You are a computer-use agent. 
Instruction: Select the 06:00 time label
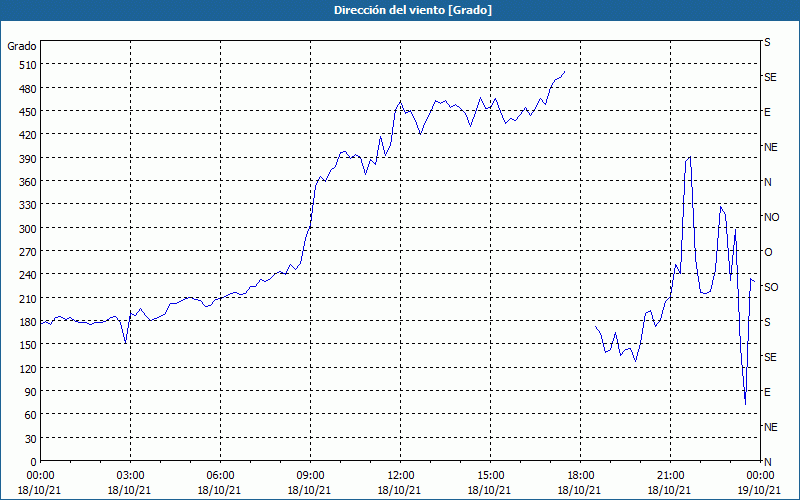(x=220, y=476)
